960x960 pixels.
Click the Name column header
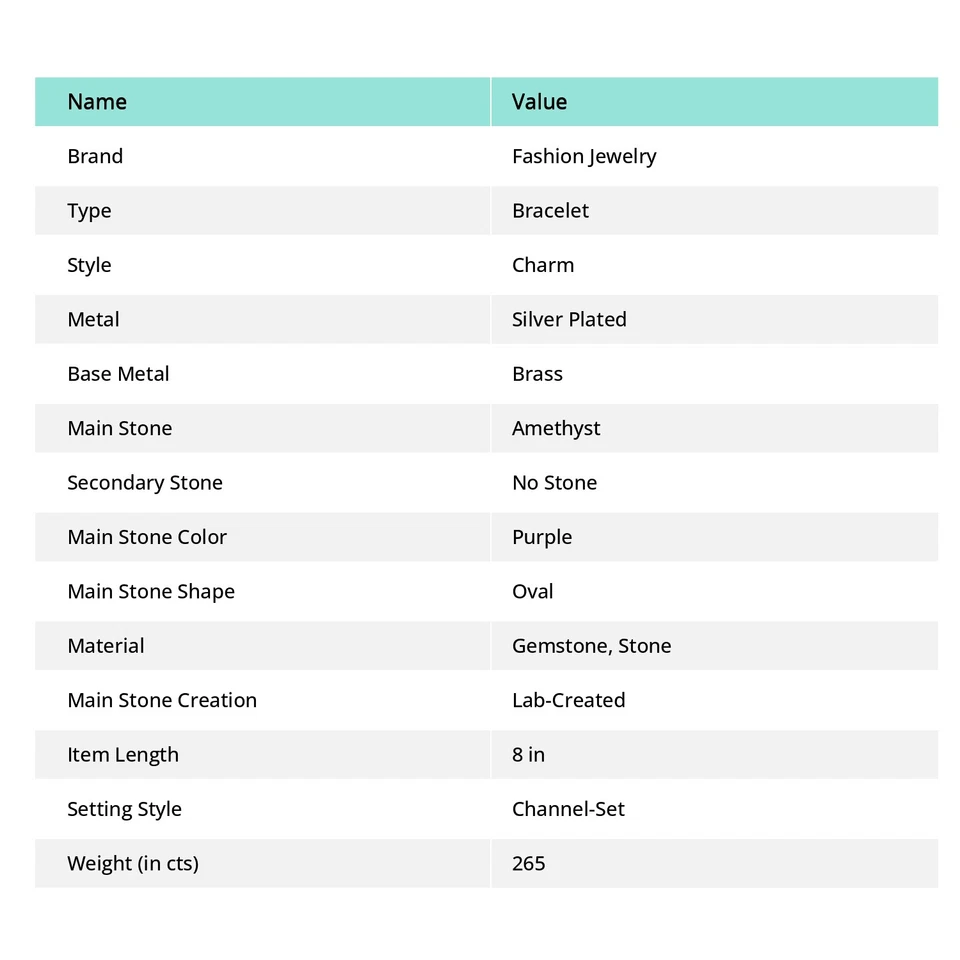tap(97, 102)
